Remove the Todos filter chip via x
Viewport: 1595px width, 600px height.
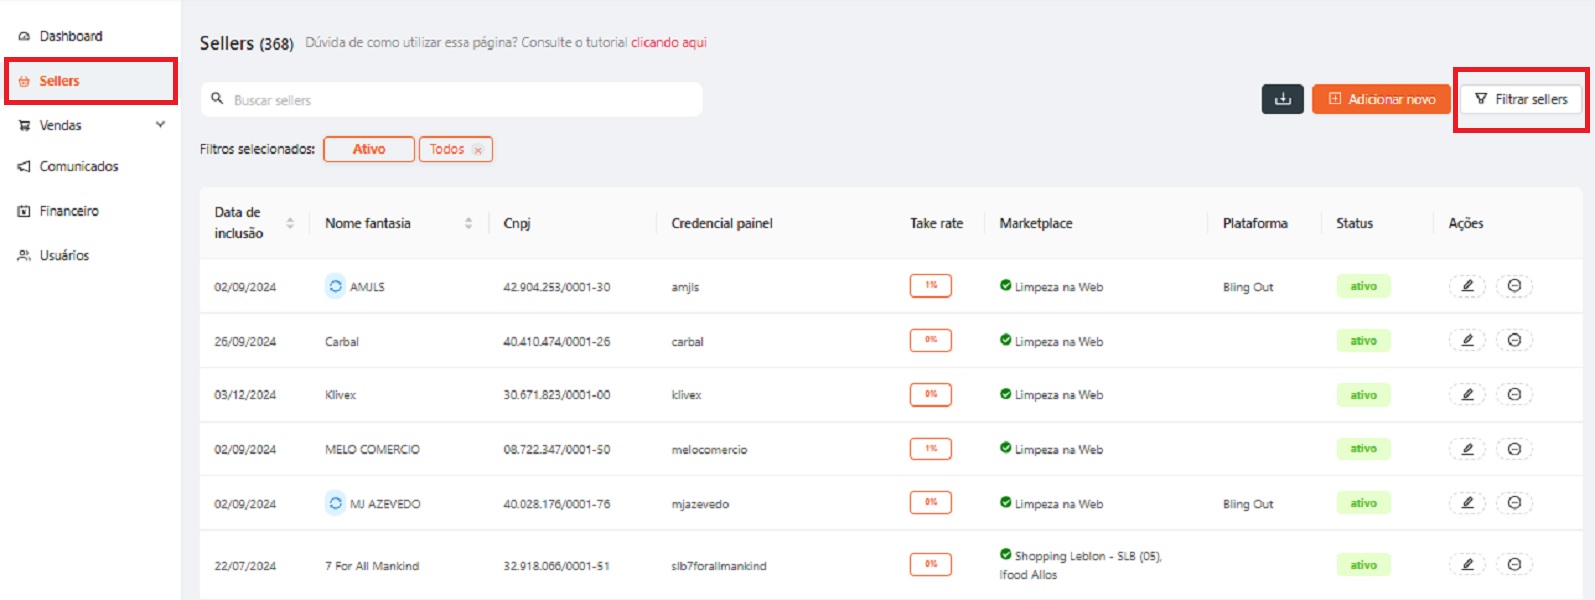pos(478,150)
